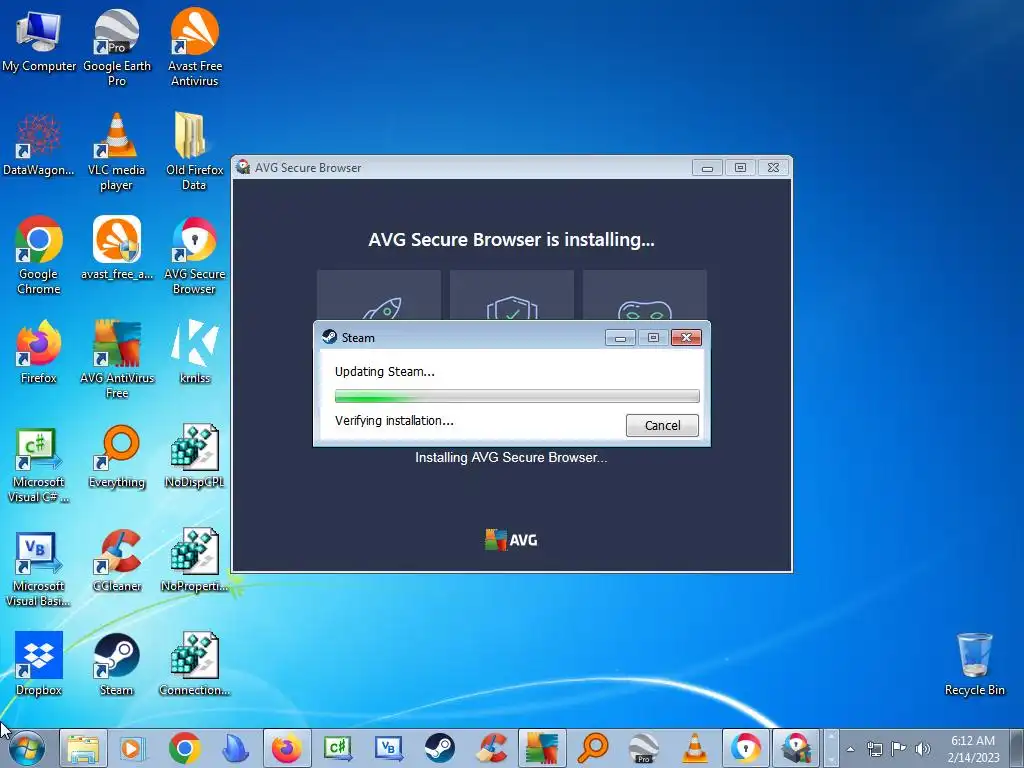Select the Microsoft Visual C# desktop shortcut
Viewport: 1024px width, 768px height.
coord(39,464)
